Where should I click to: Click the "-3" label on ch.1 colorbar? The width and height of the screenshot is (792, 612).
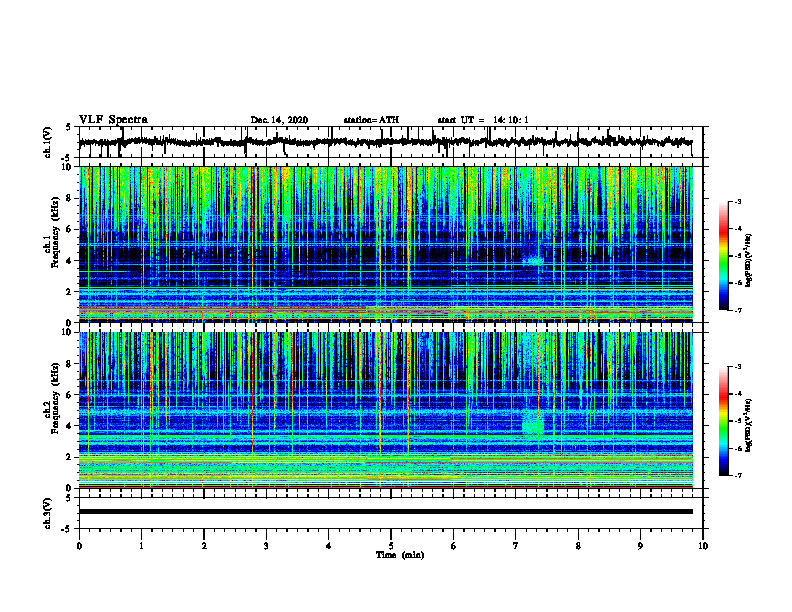pyautogui.click(x=737, y=201)
